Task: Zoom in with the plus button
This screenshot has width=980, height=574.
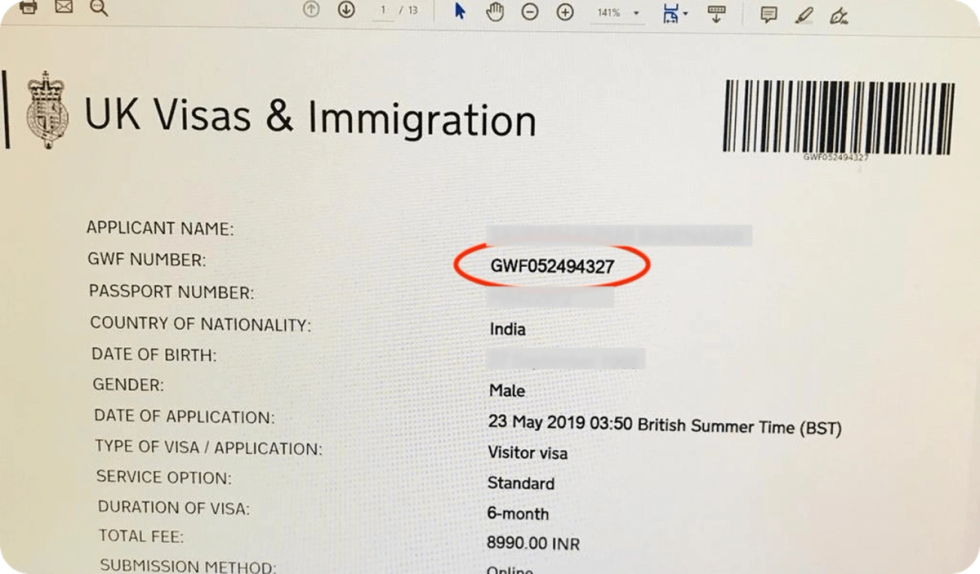Action: click(565, 12)
